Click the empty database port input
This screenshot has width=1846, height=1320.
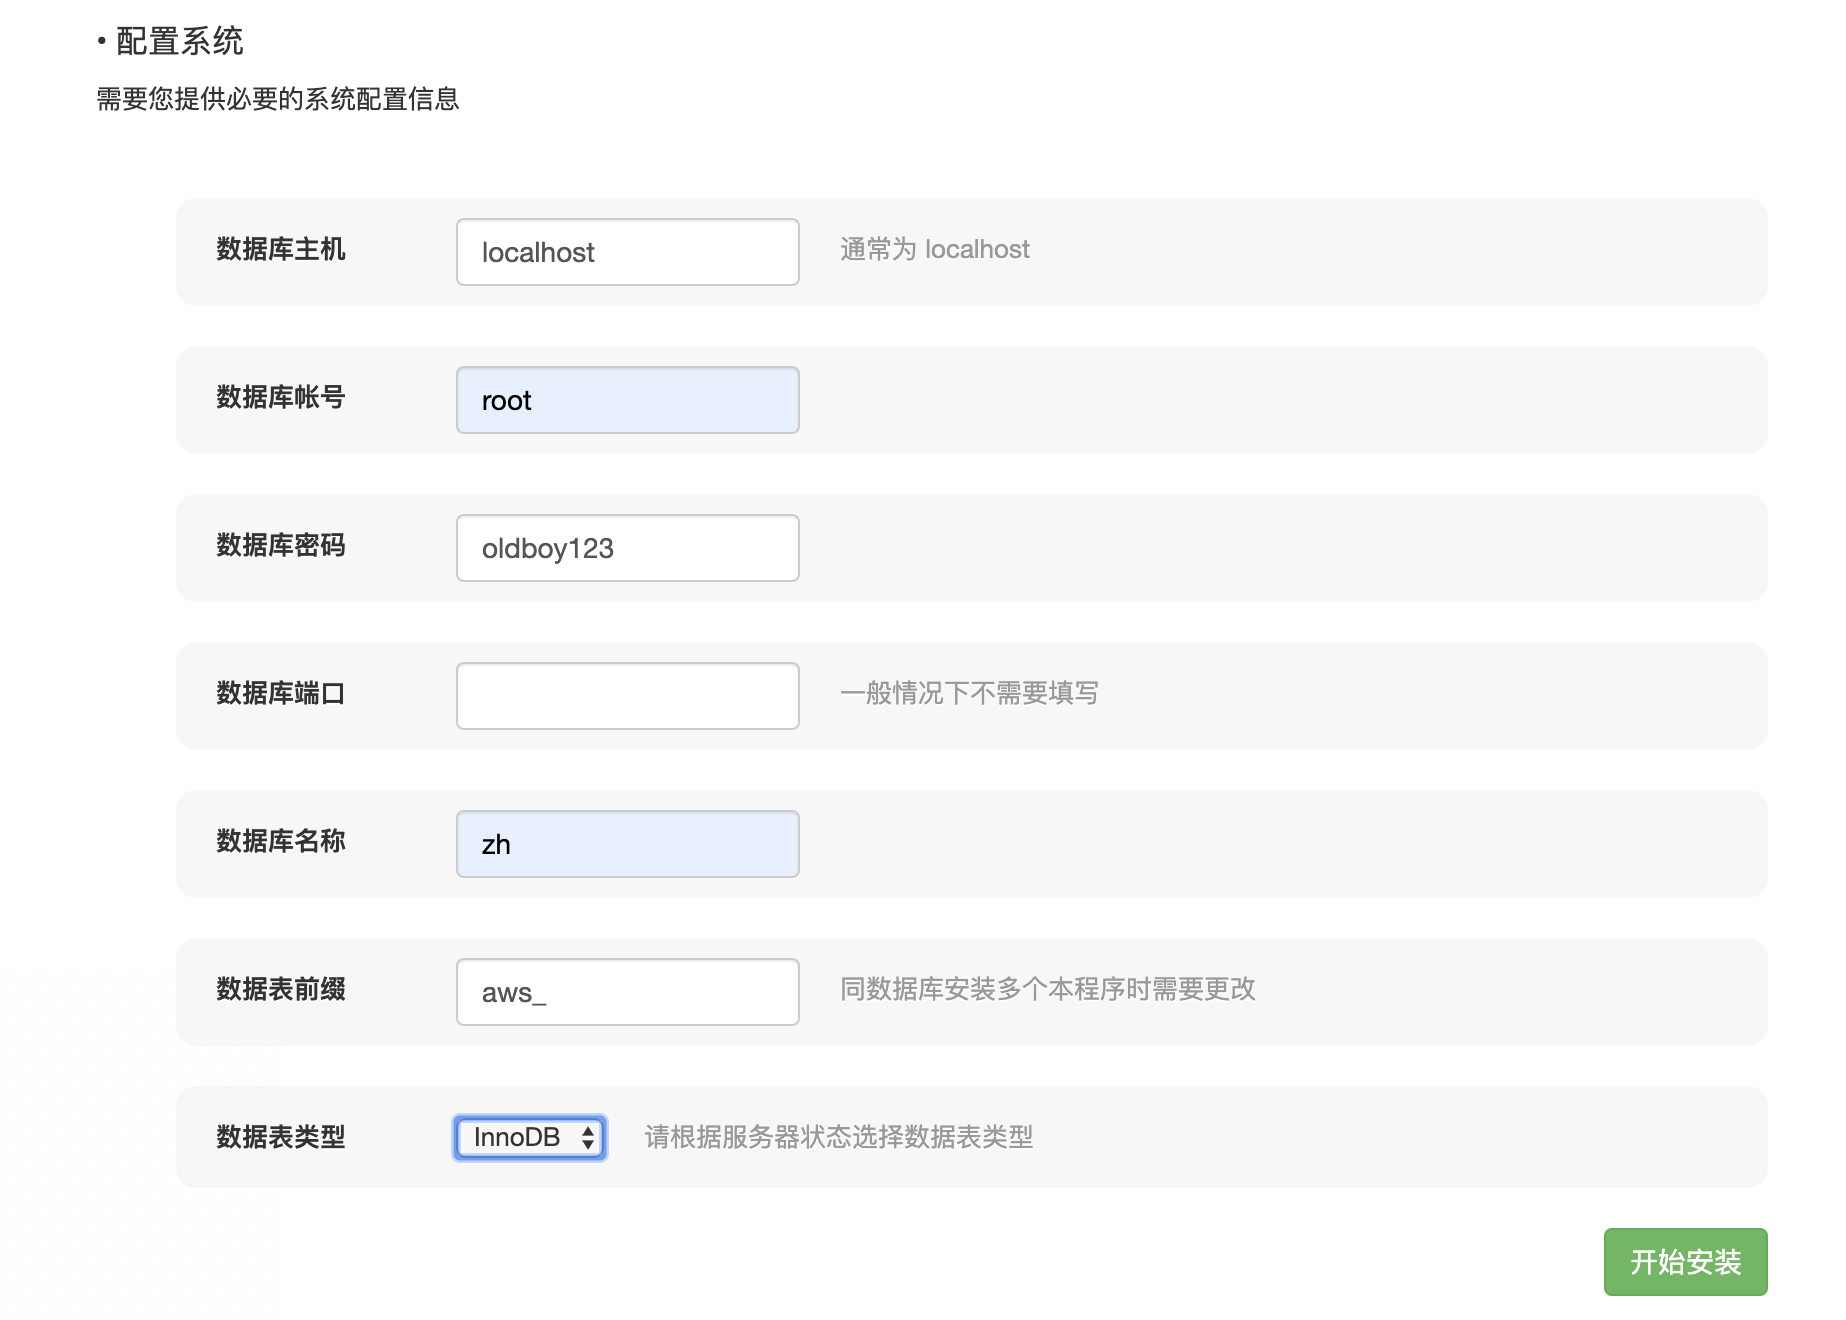[627, 696]
